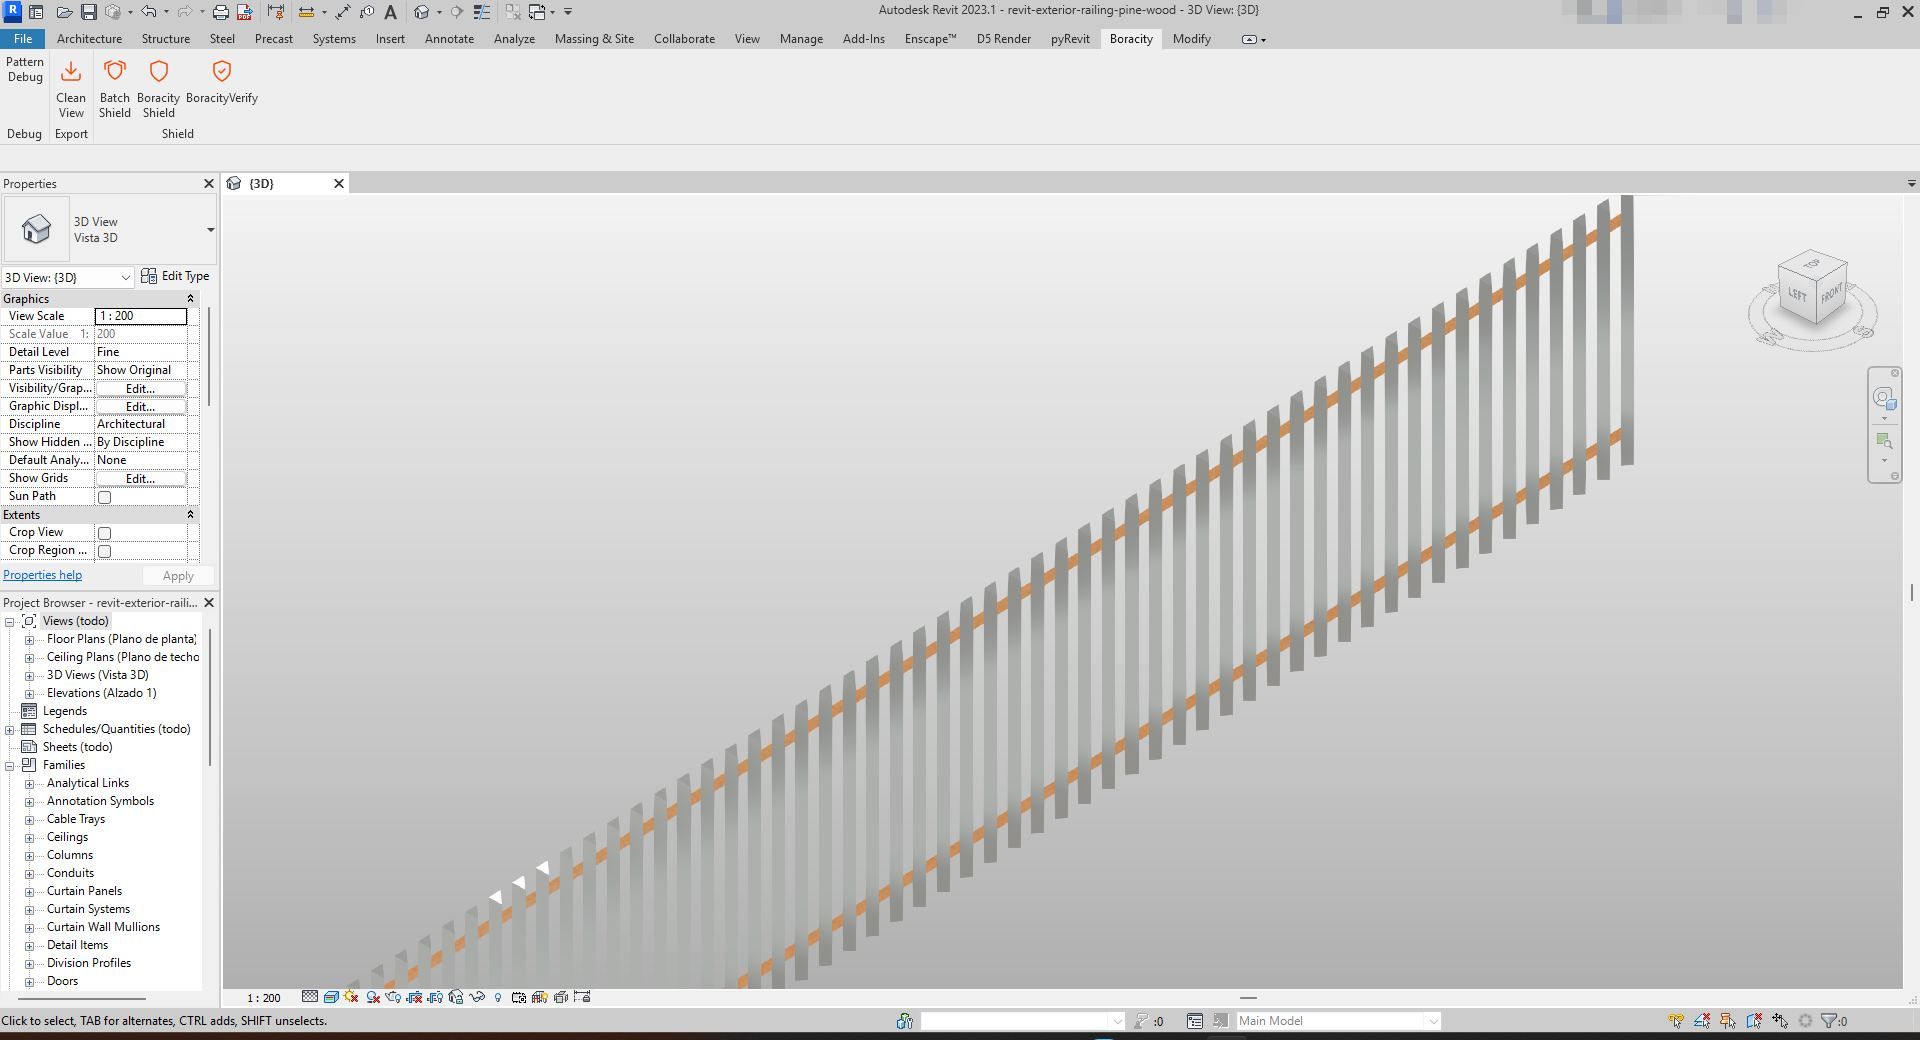The width and height of the screenshot is (1920, 1040).
Task: Expand the Curtain Panels family node
Action: pyautogui.click(x=29, y=892)
